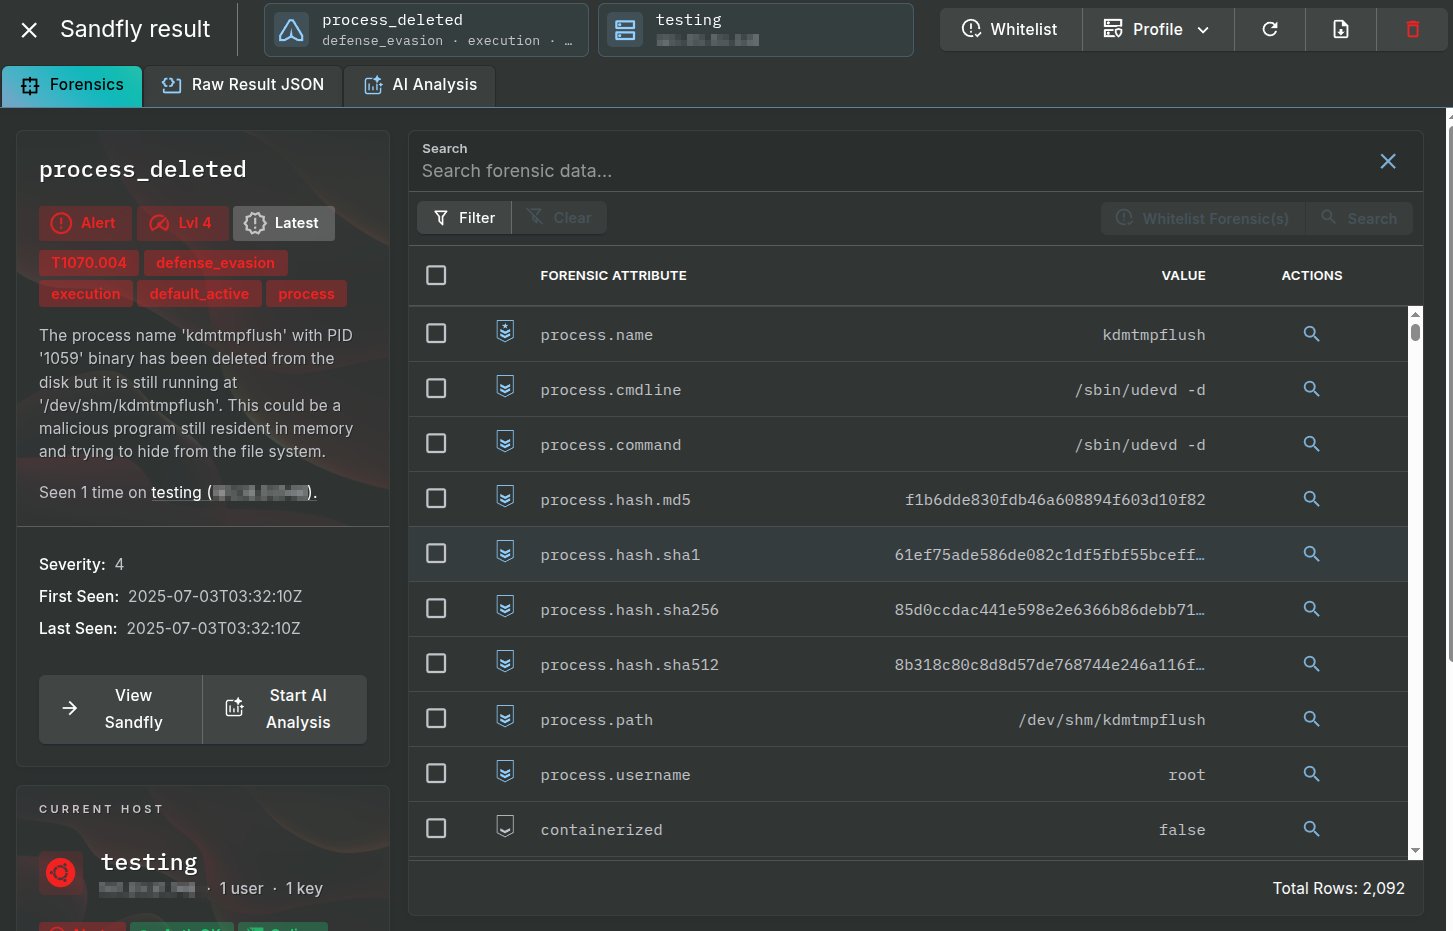The image size is (1453, 931).
Task: Close the Sandfly result view
Action: 29,30
